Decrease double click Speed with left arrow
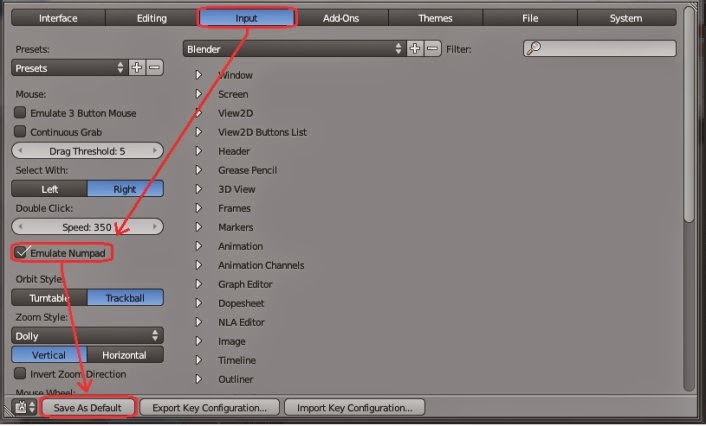This screenshot has height=426, width=706. click(20, 227)
